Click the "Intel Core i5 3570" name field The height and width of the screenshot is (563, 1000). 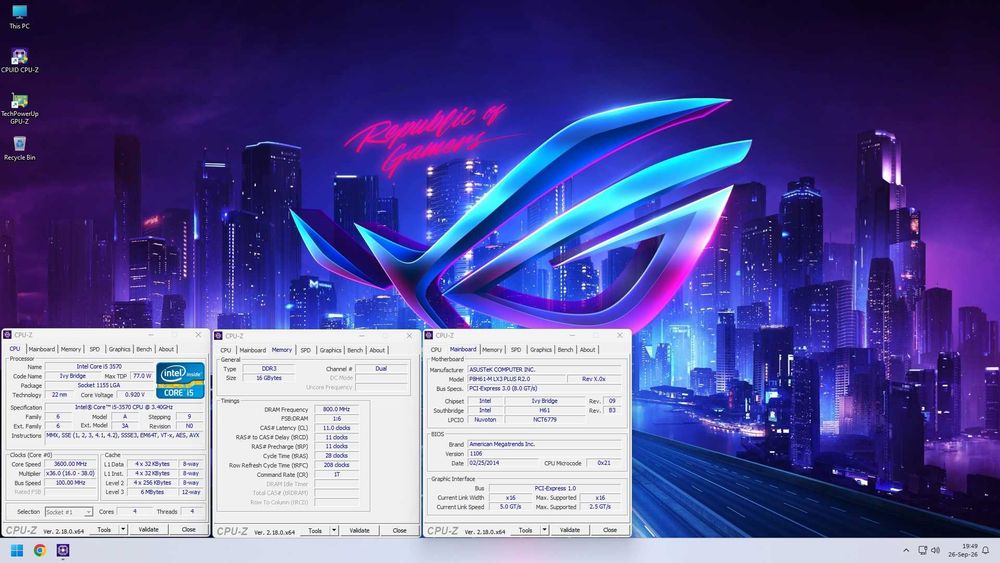point(99,367)
